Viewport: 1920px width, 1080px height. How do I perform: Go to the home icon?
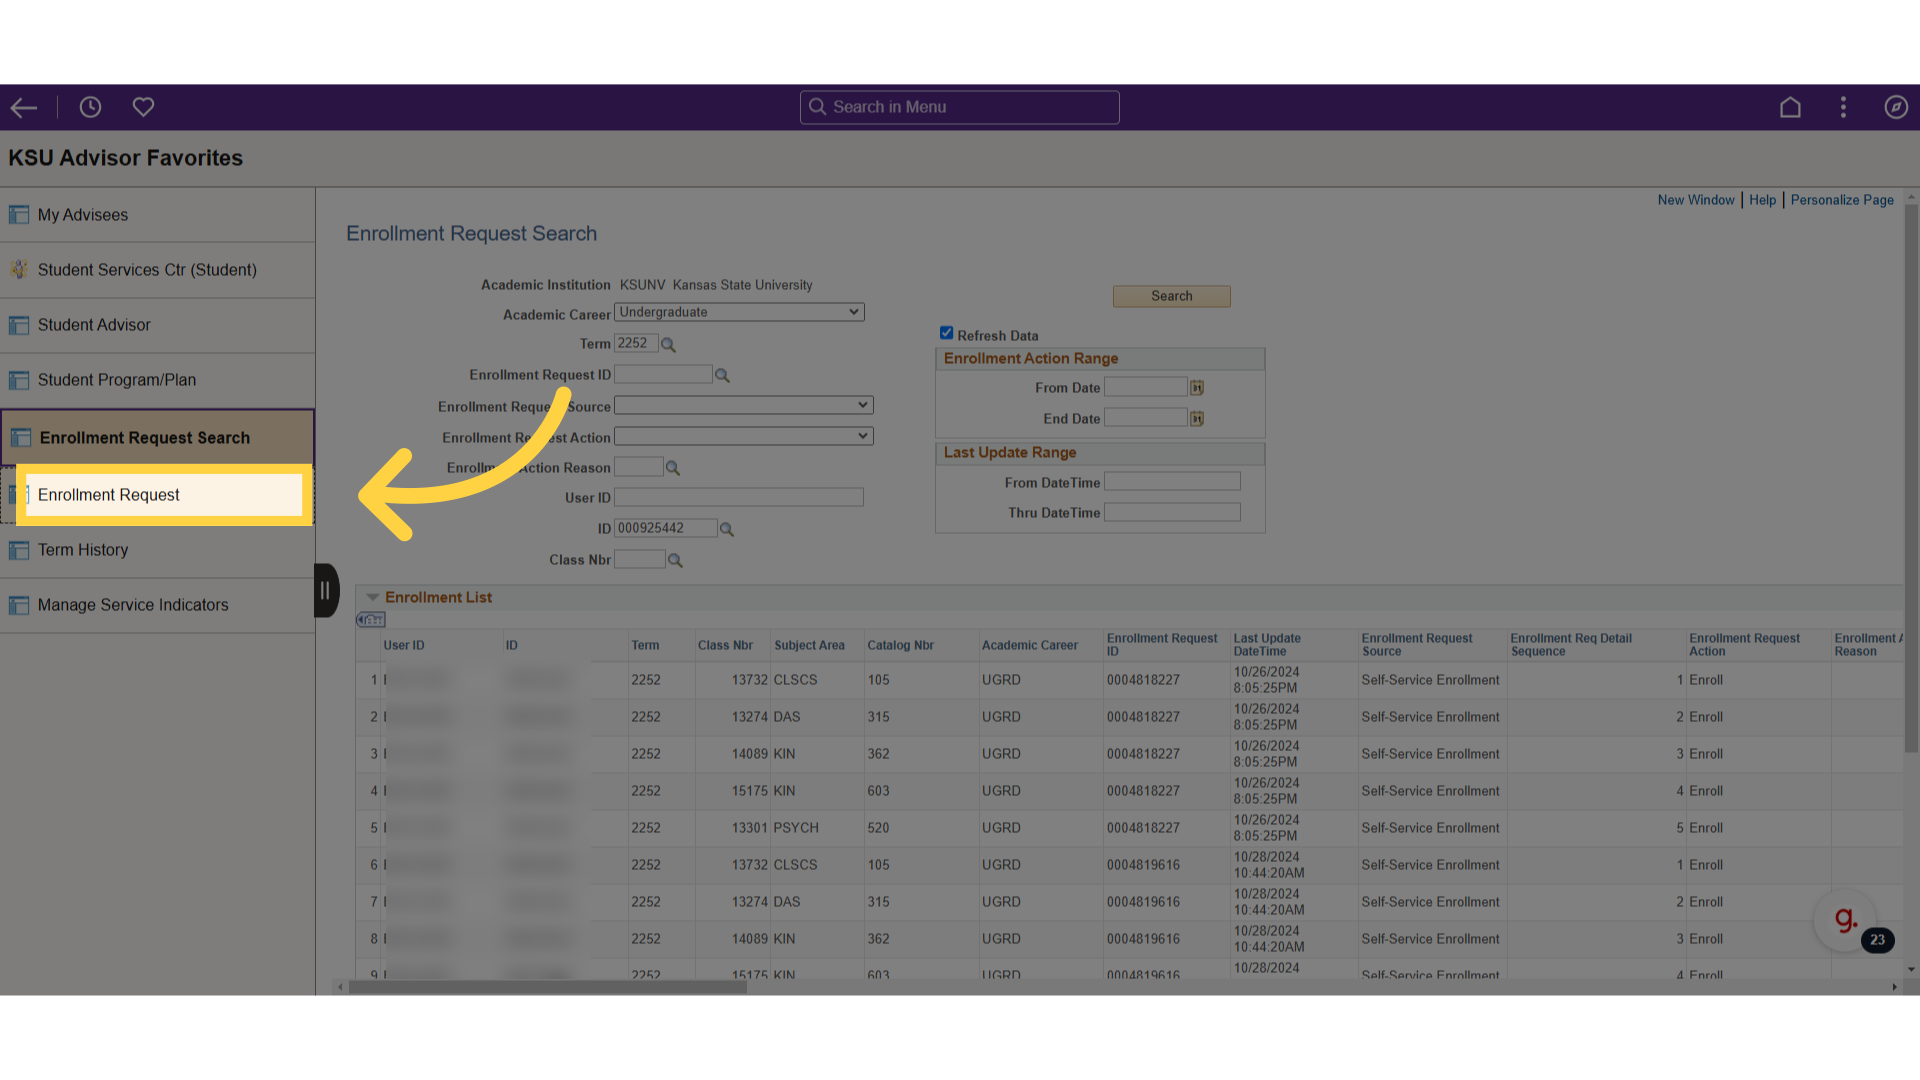point(1790,107)
